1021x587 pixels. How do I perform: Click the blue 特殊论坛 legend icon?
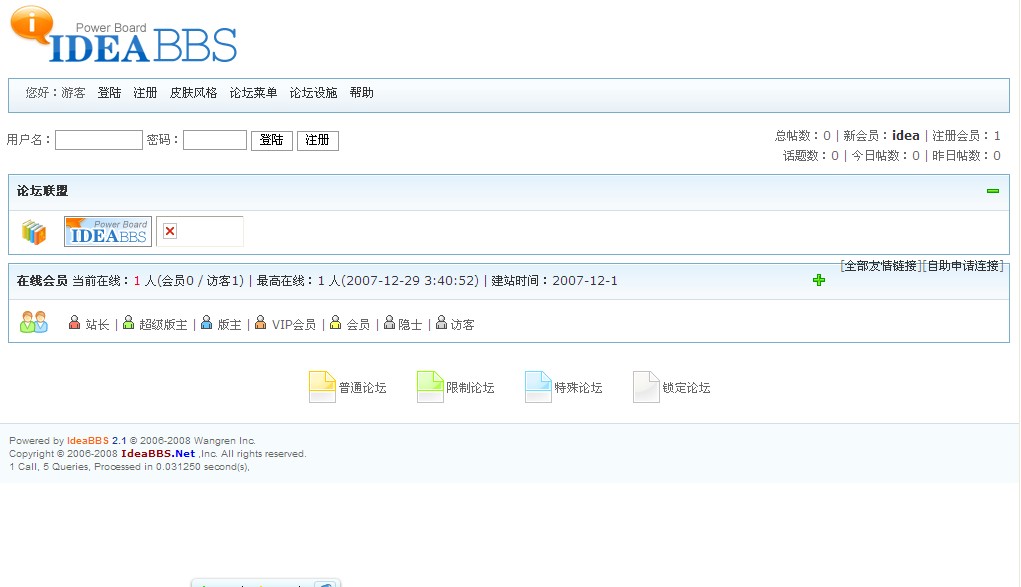538,387
